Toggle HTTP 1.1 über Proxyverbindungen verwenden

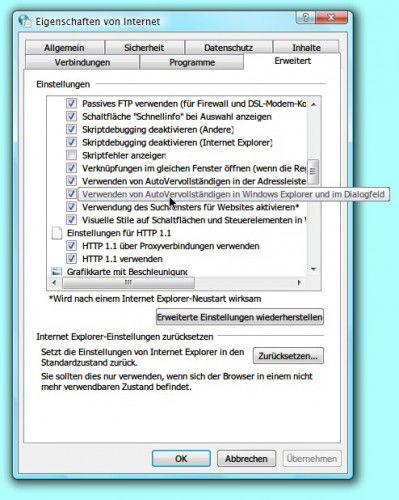point(71,246)
